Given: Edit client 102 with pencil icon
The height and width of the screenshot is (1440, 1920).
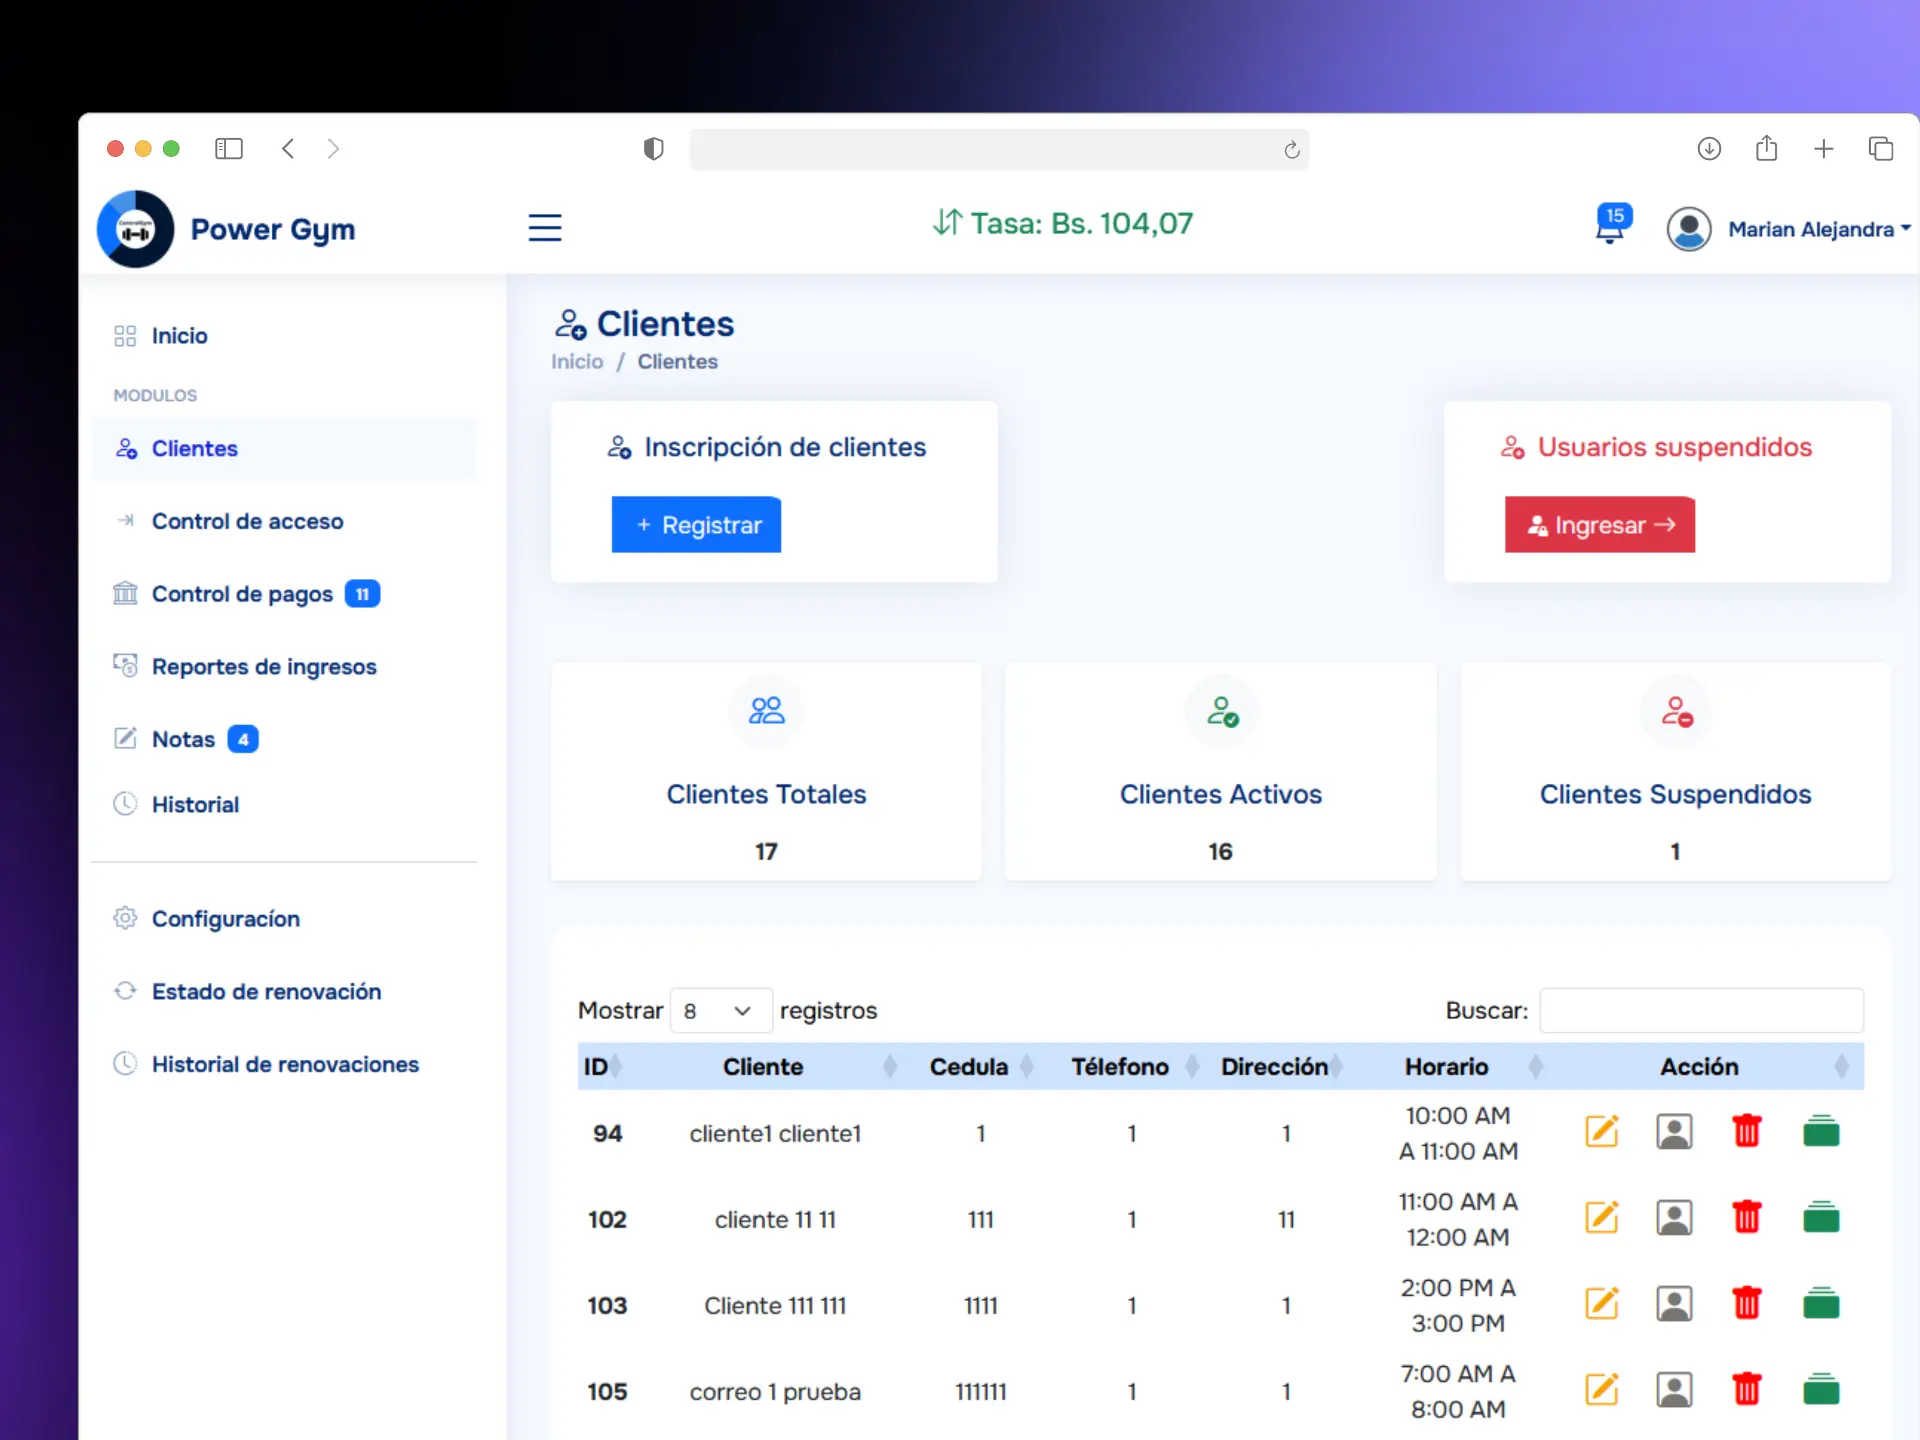Looking at the screenshot, I should [1602, 1218].
